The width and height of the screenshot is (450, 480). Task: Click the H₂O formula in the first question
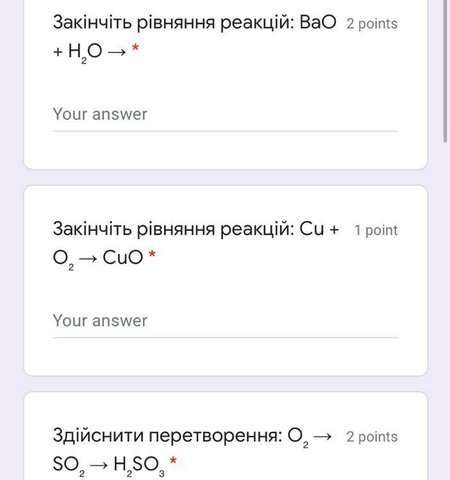[85, 53]
